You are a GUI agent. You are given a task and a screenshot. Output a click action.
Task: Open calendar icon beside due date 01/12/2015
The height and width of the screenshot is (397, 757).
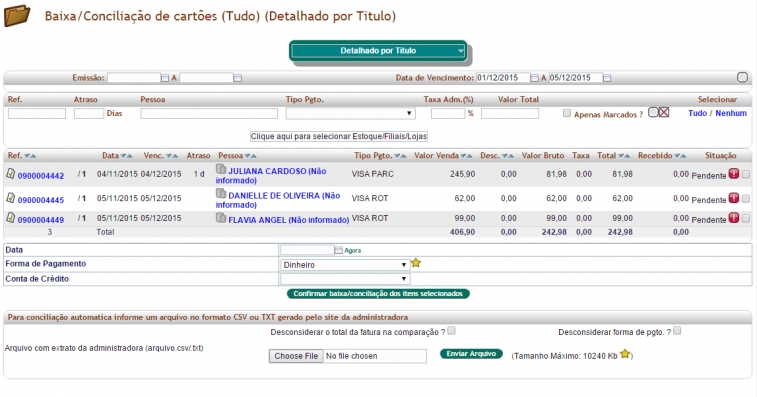534,78
